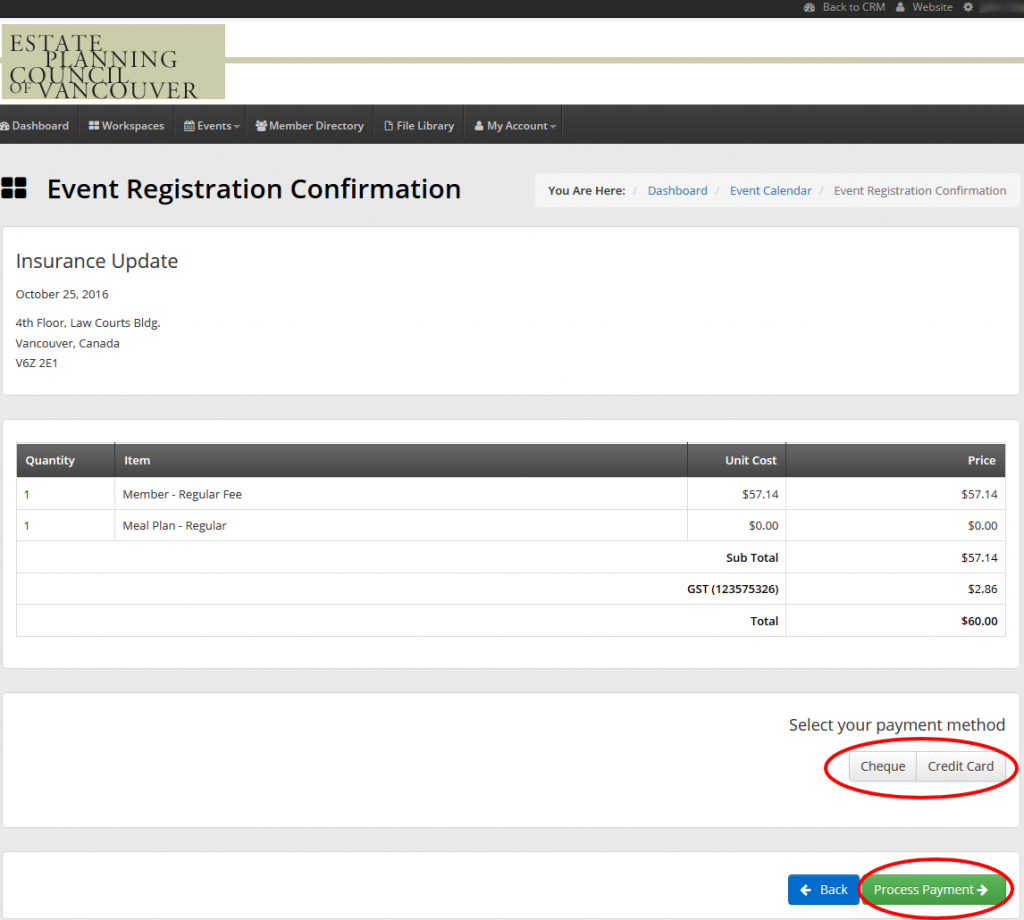Go to Dashboard in navigation bar

[35, 125]
